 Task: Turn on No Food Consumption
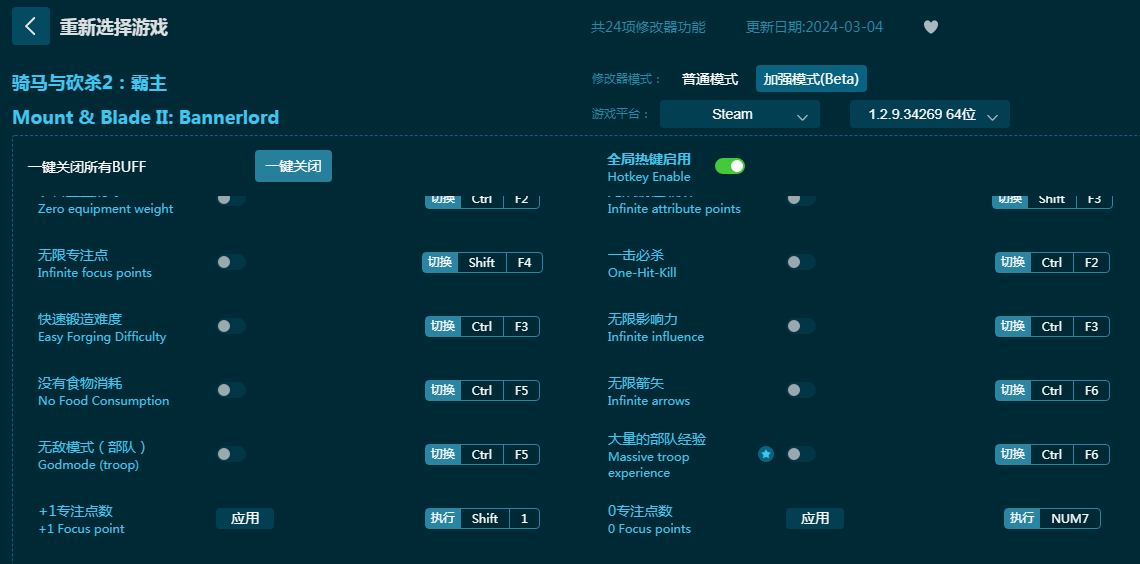(x=231, y=390)
